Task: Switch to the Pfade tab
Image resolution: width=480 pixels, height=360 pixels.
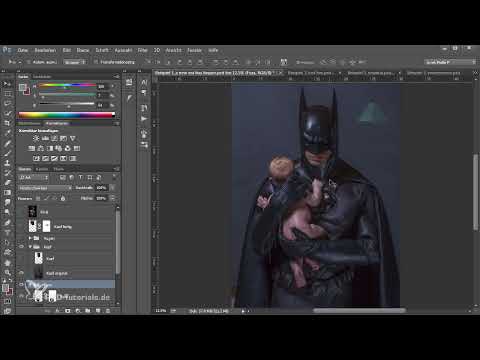Action: click(x=59, y=169)
